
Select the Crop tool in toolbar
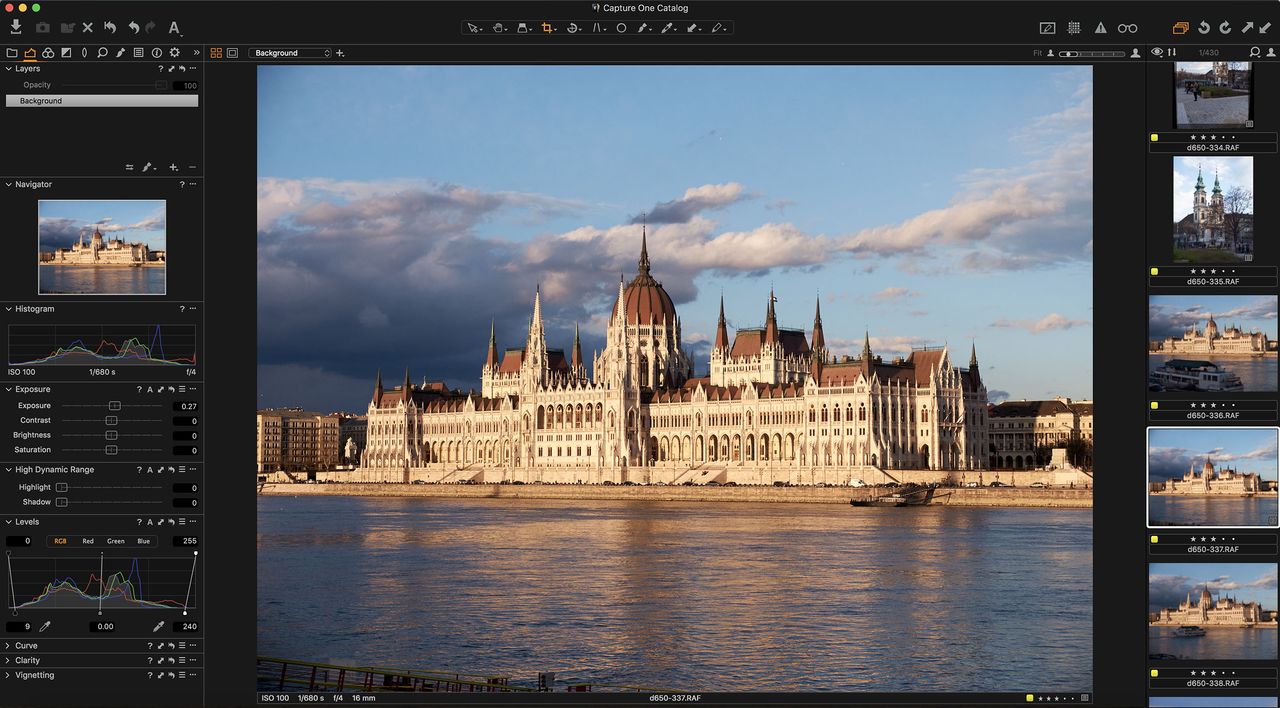pyautogui.click(x=547, y=28)
